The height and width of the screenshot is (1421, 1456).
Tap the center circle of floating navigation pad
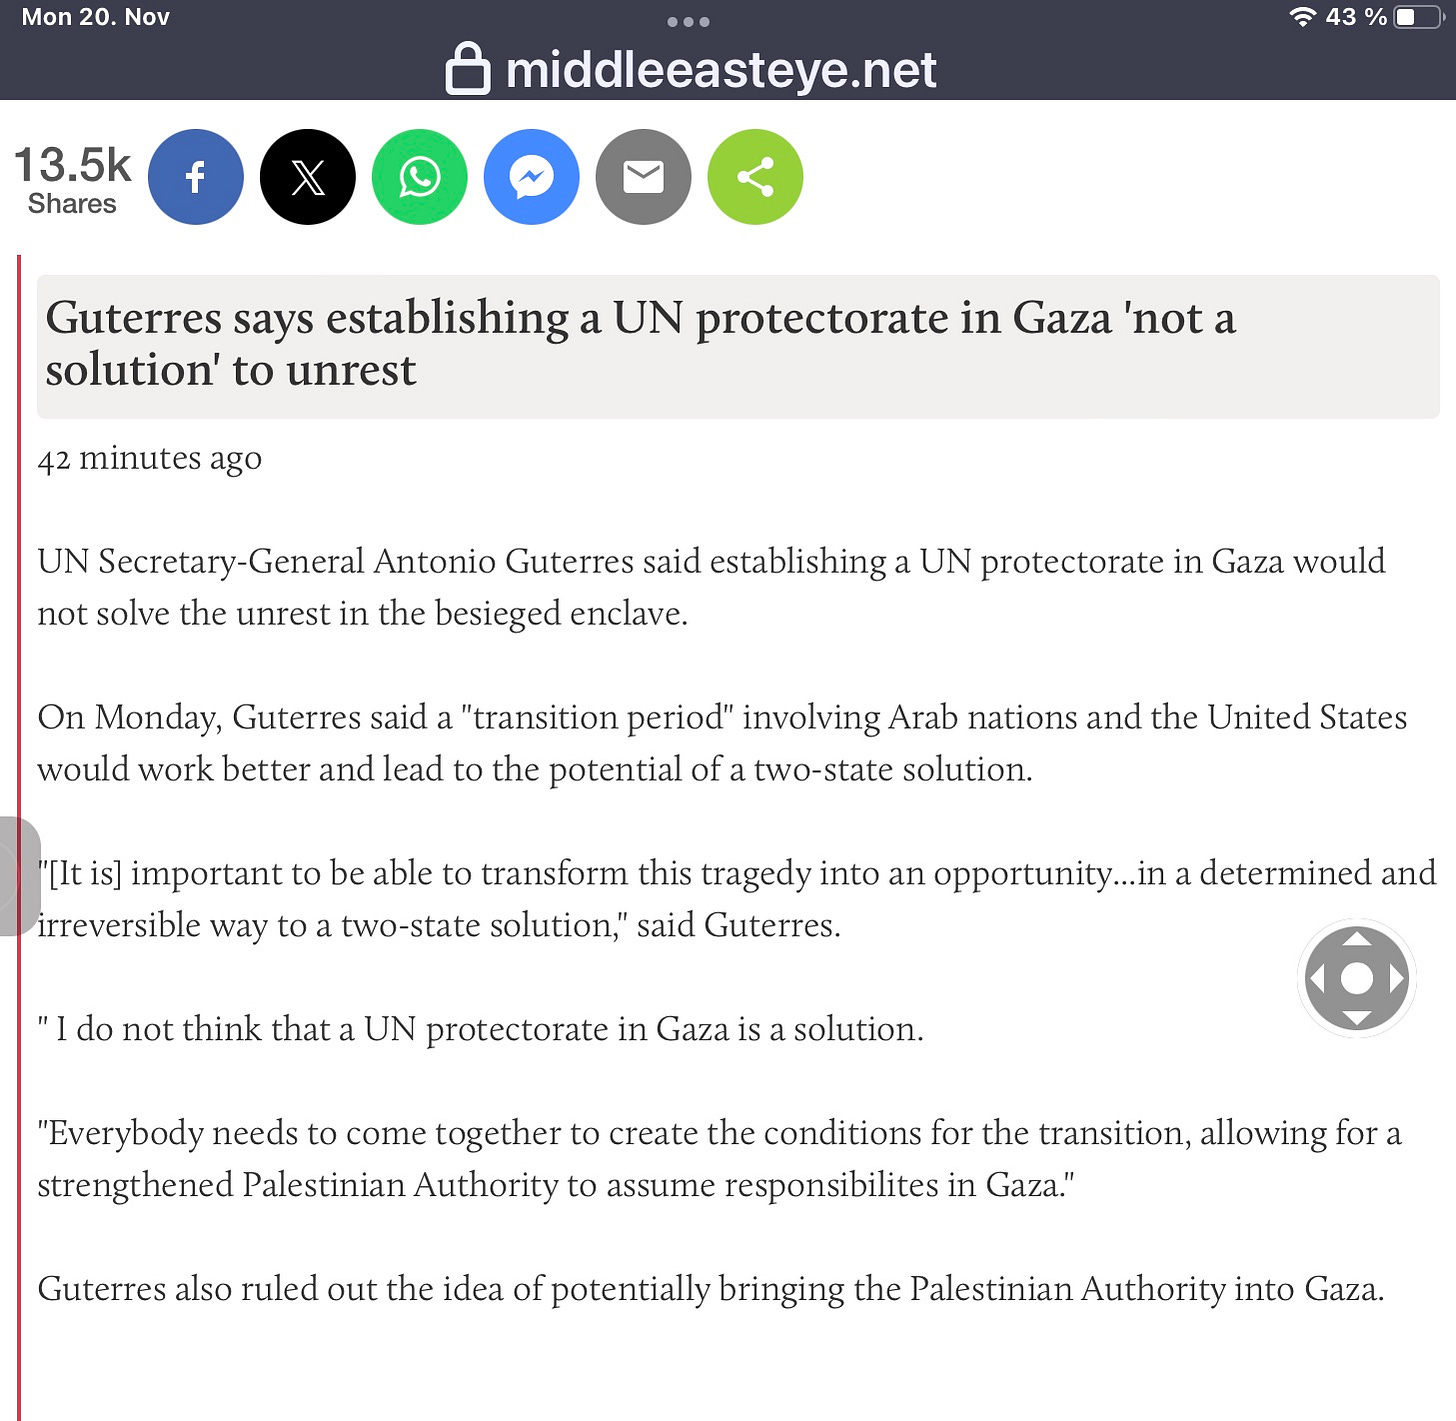(1357, 978)
